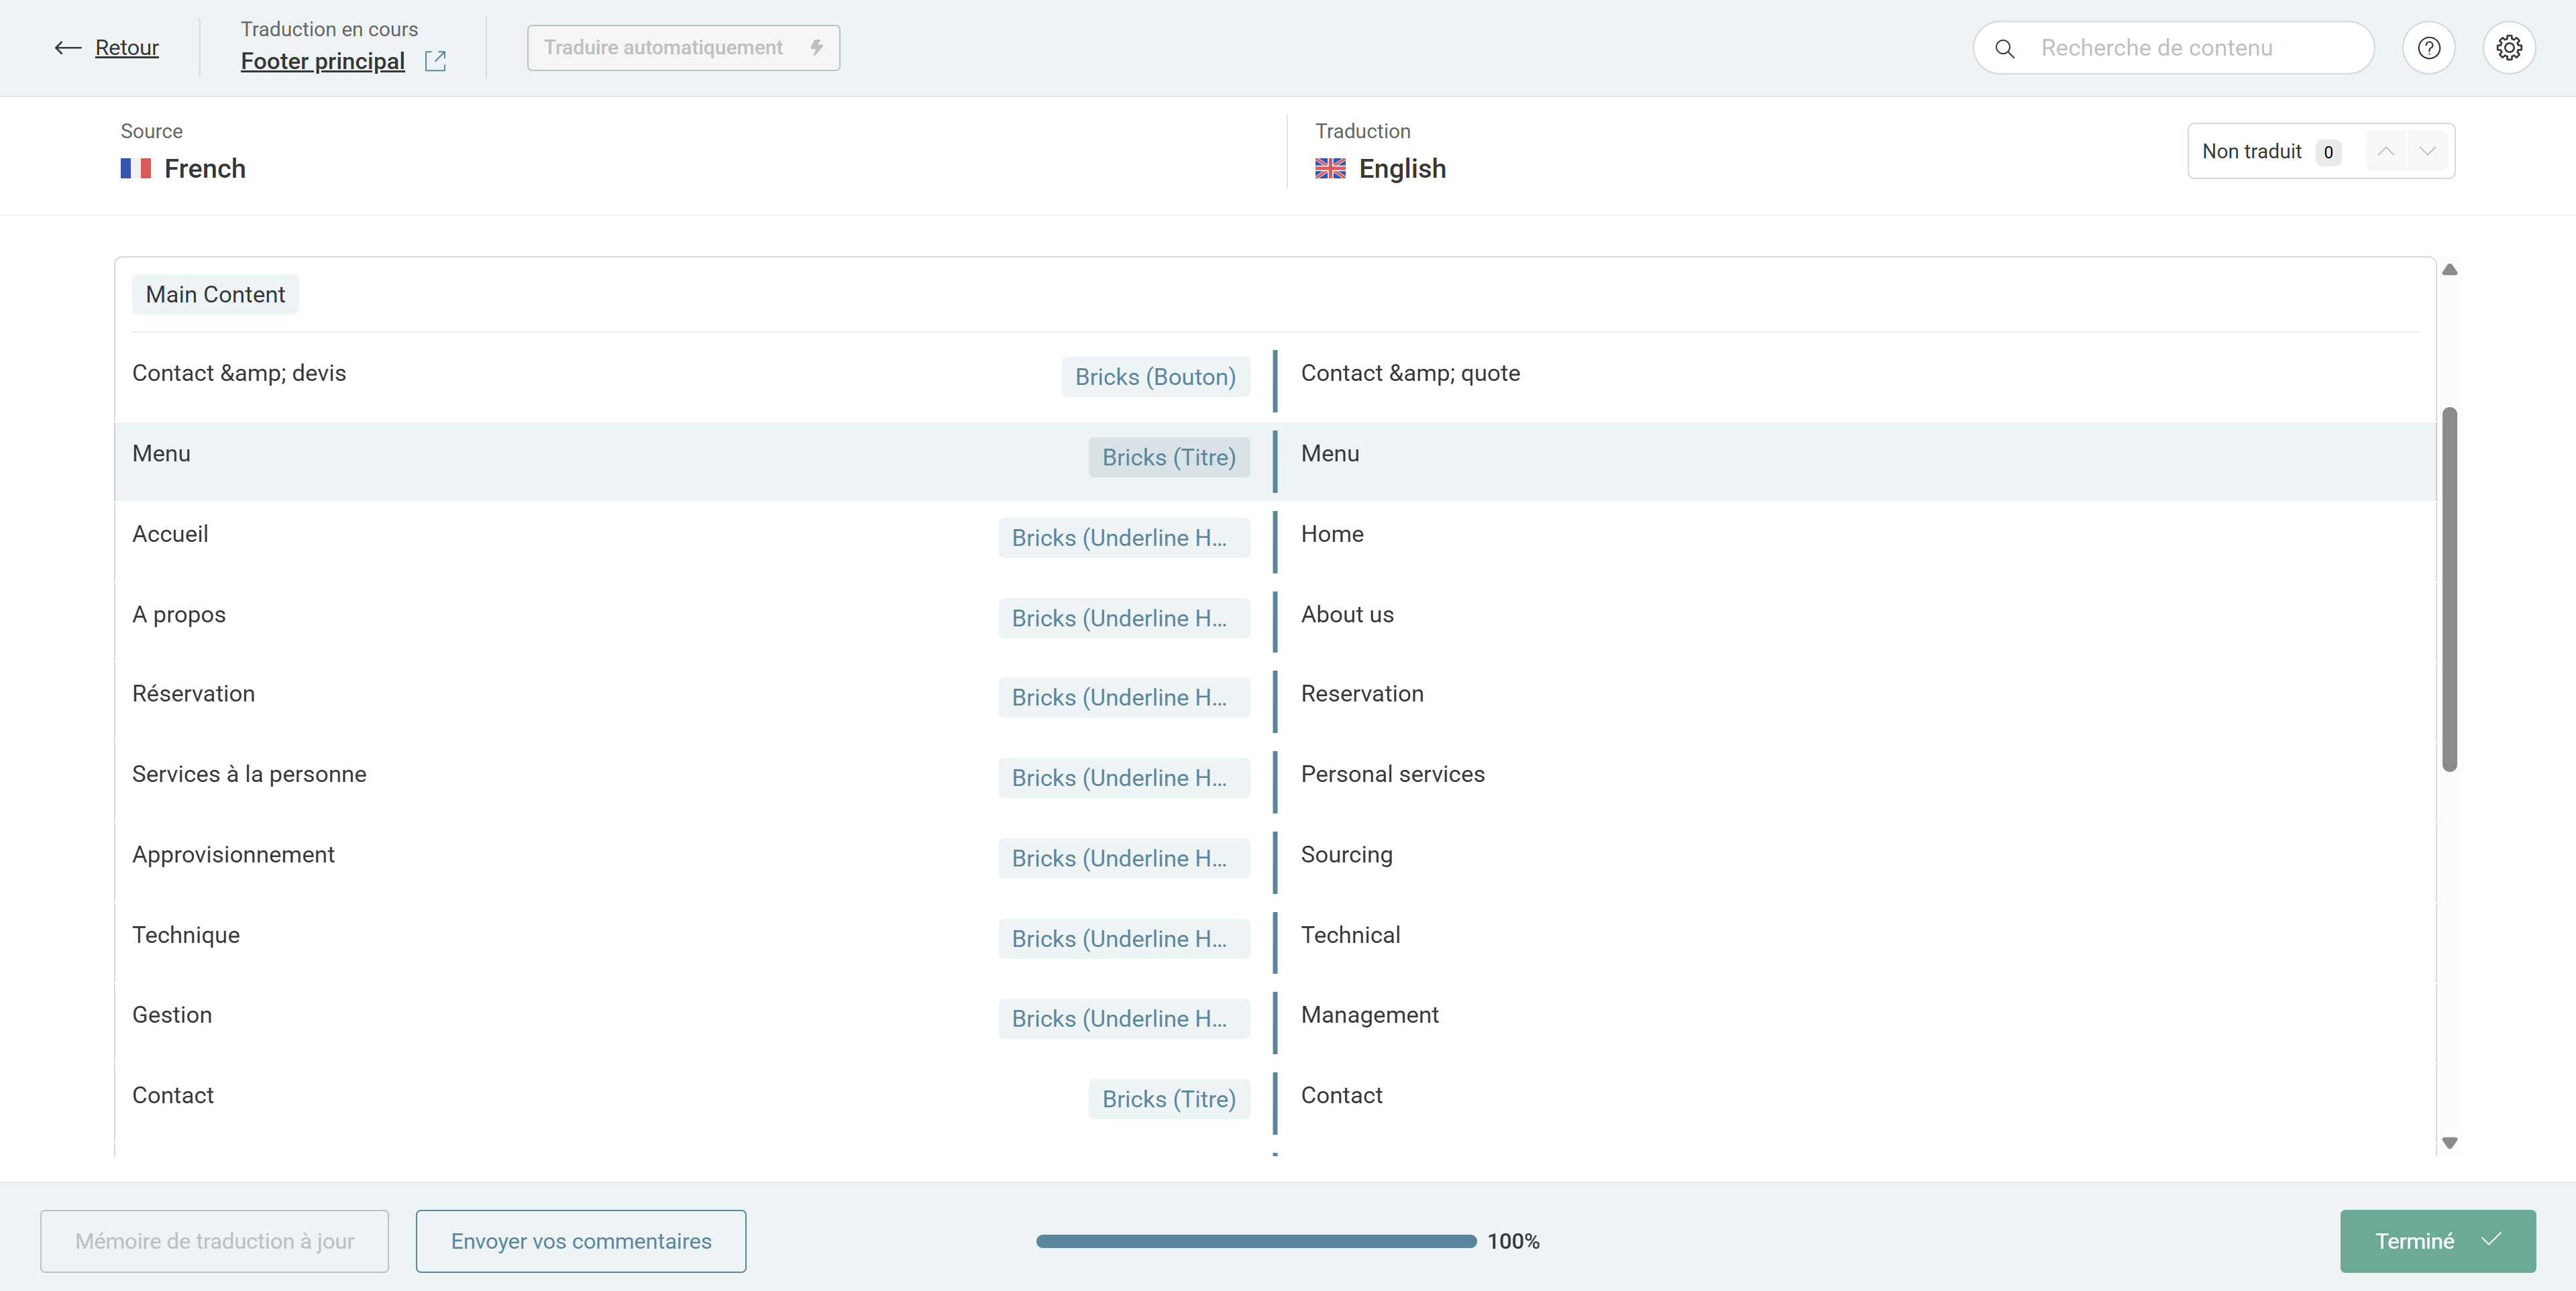The height and width of the screenshot is (1291, 2576).
Task: Select source text 'Services à la personne'
Action: coord(249,775)
